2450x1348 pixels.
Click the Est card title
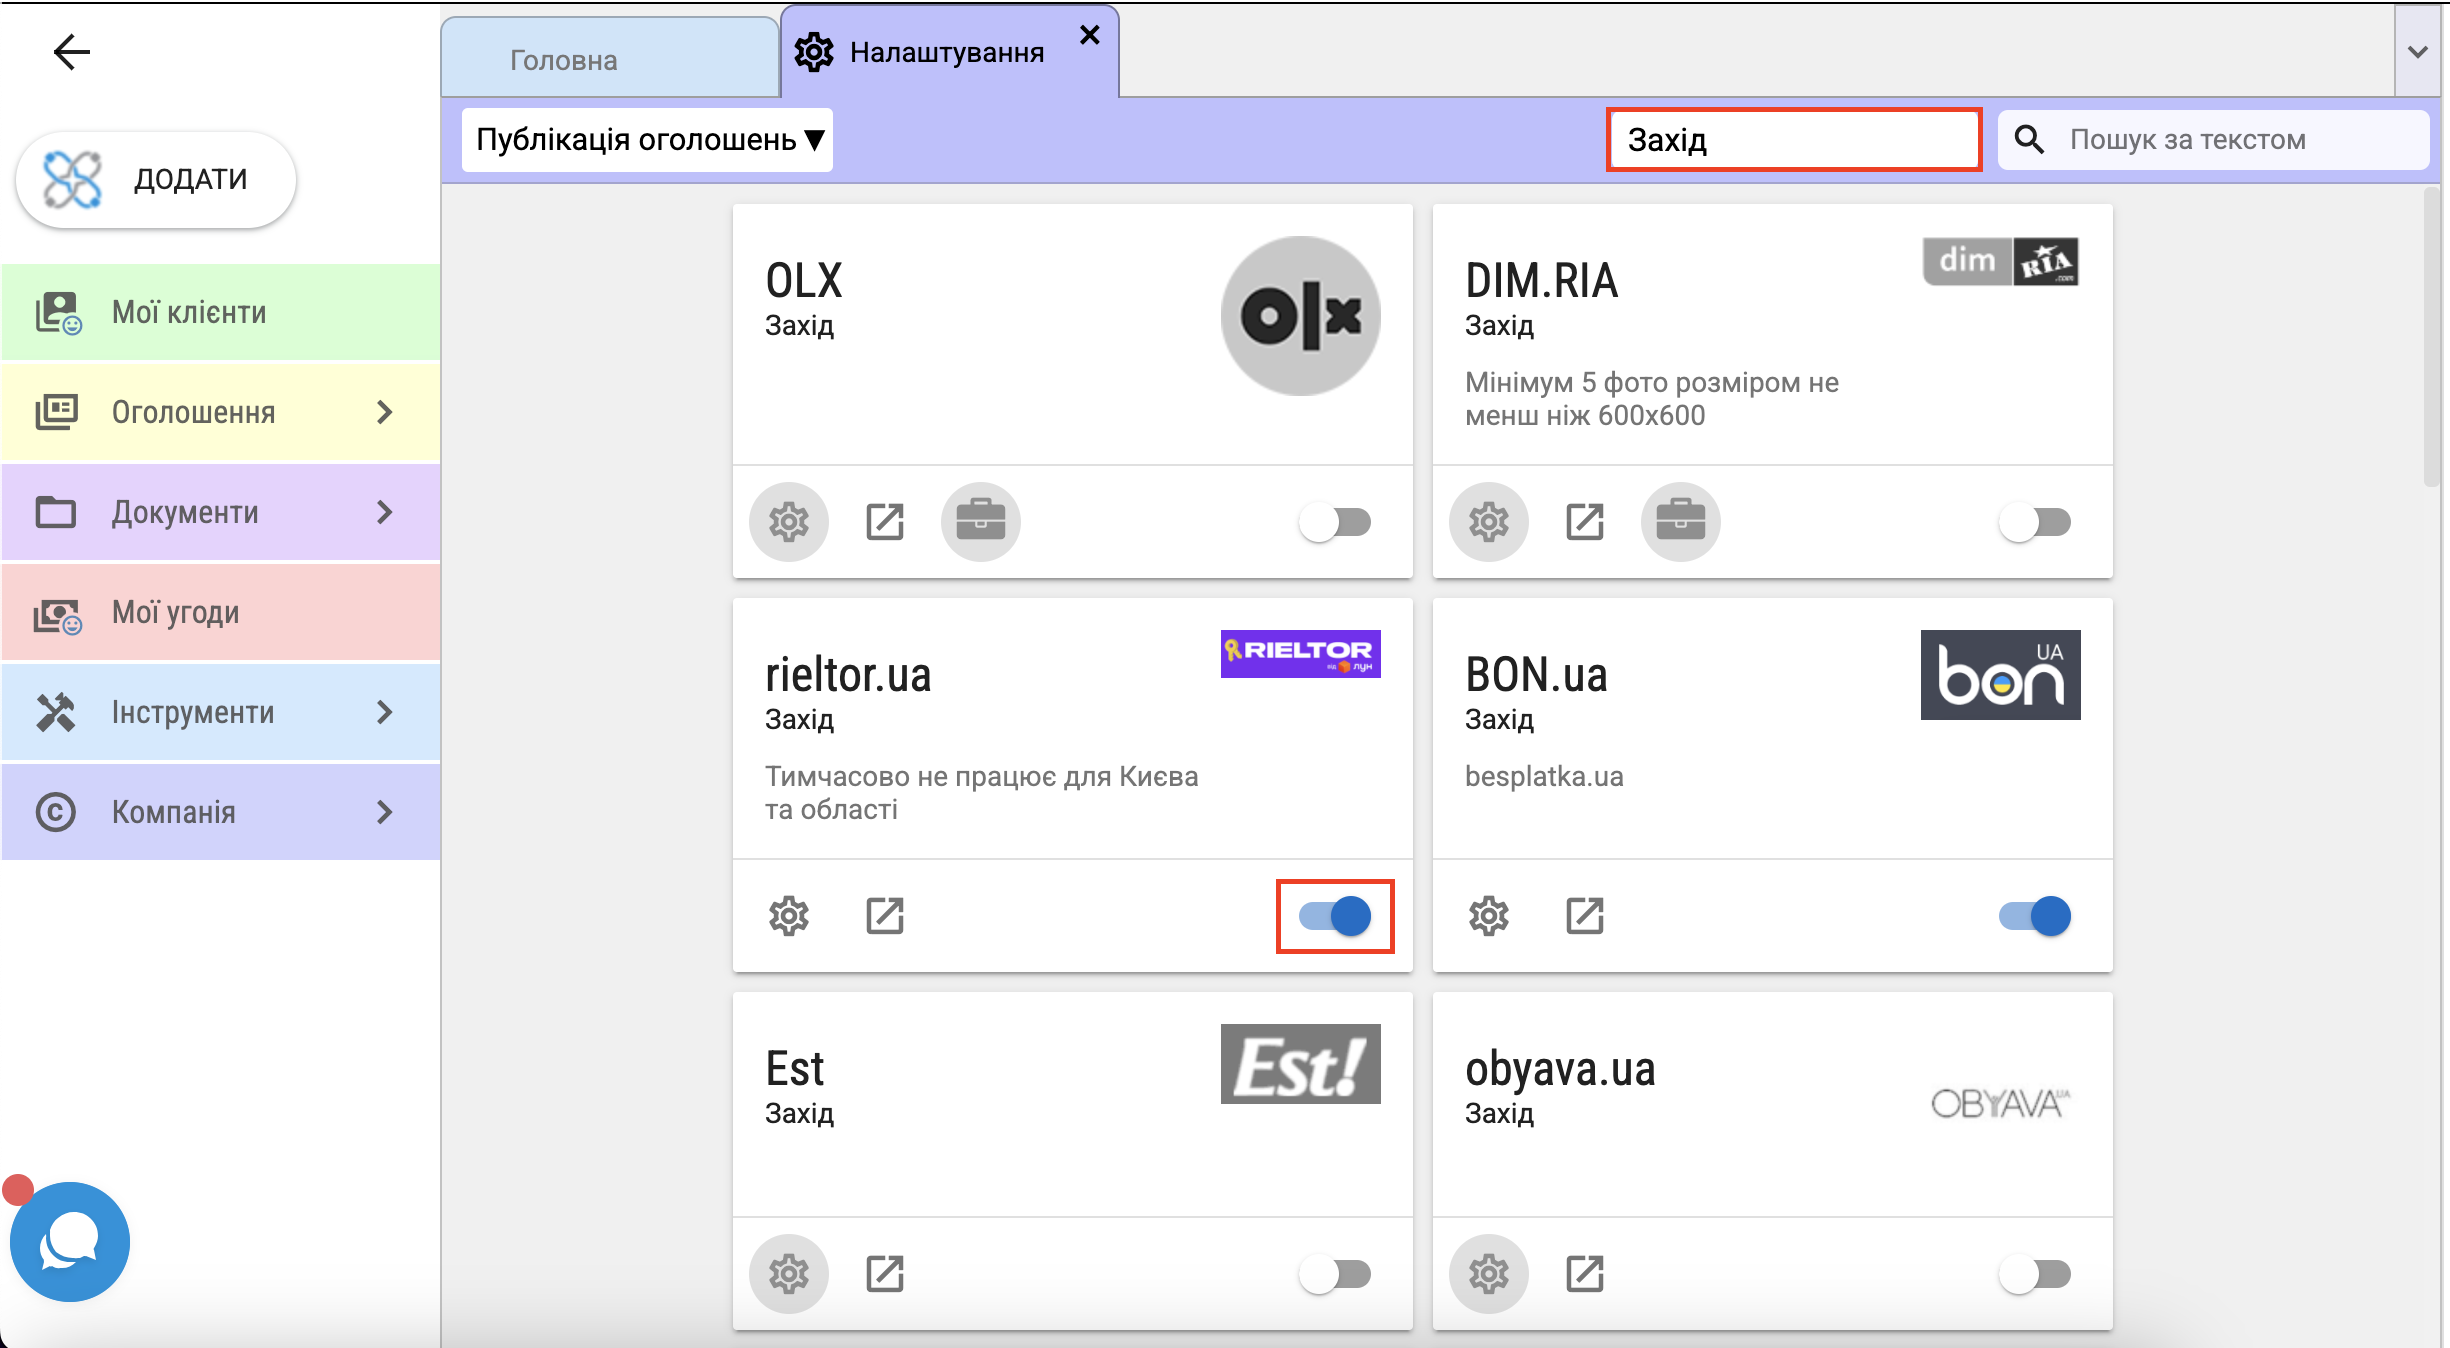coord(795,1069)
